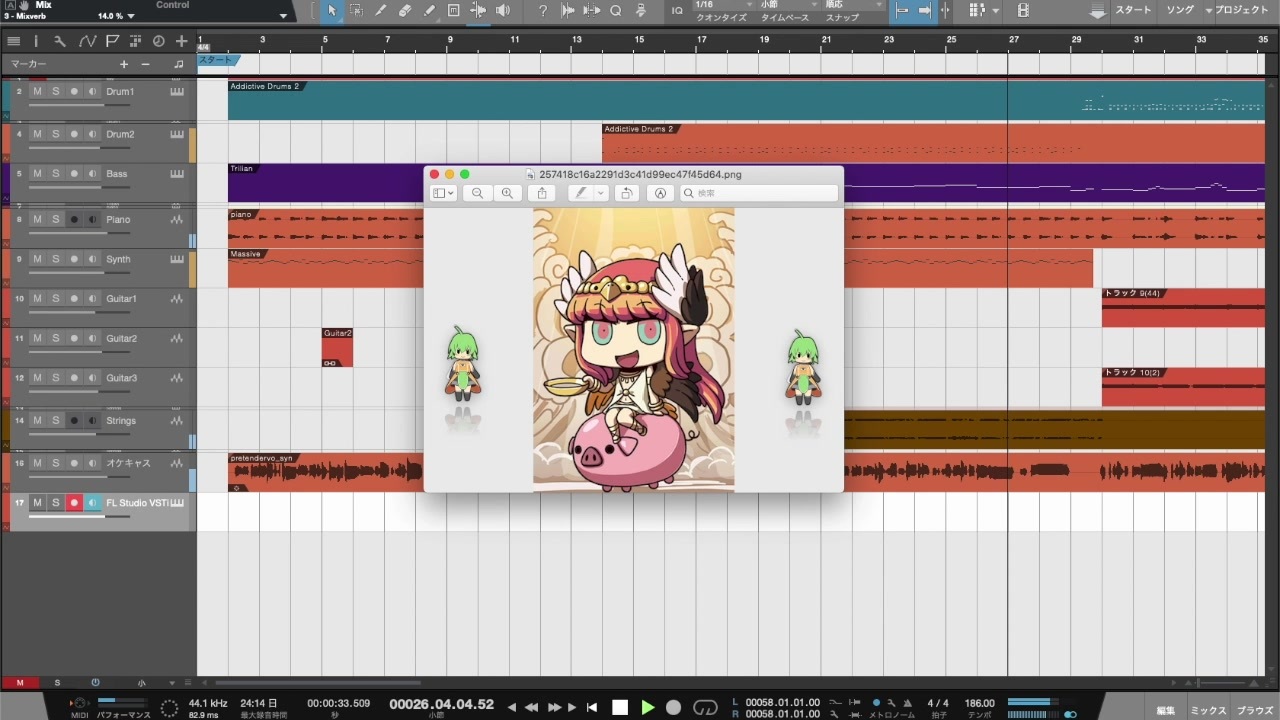Select the Arrow tool in the toolbar
The height and width of the screenshot is (720, 1280).
(332, 11)
